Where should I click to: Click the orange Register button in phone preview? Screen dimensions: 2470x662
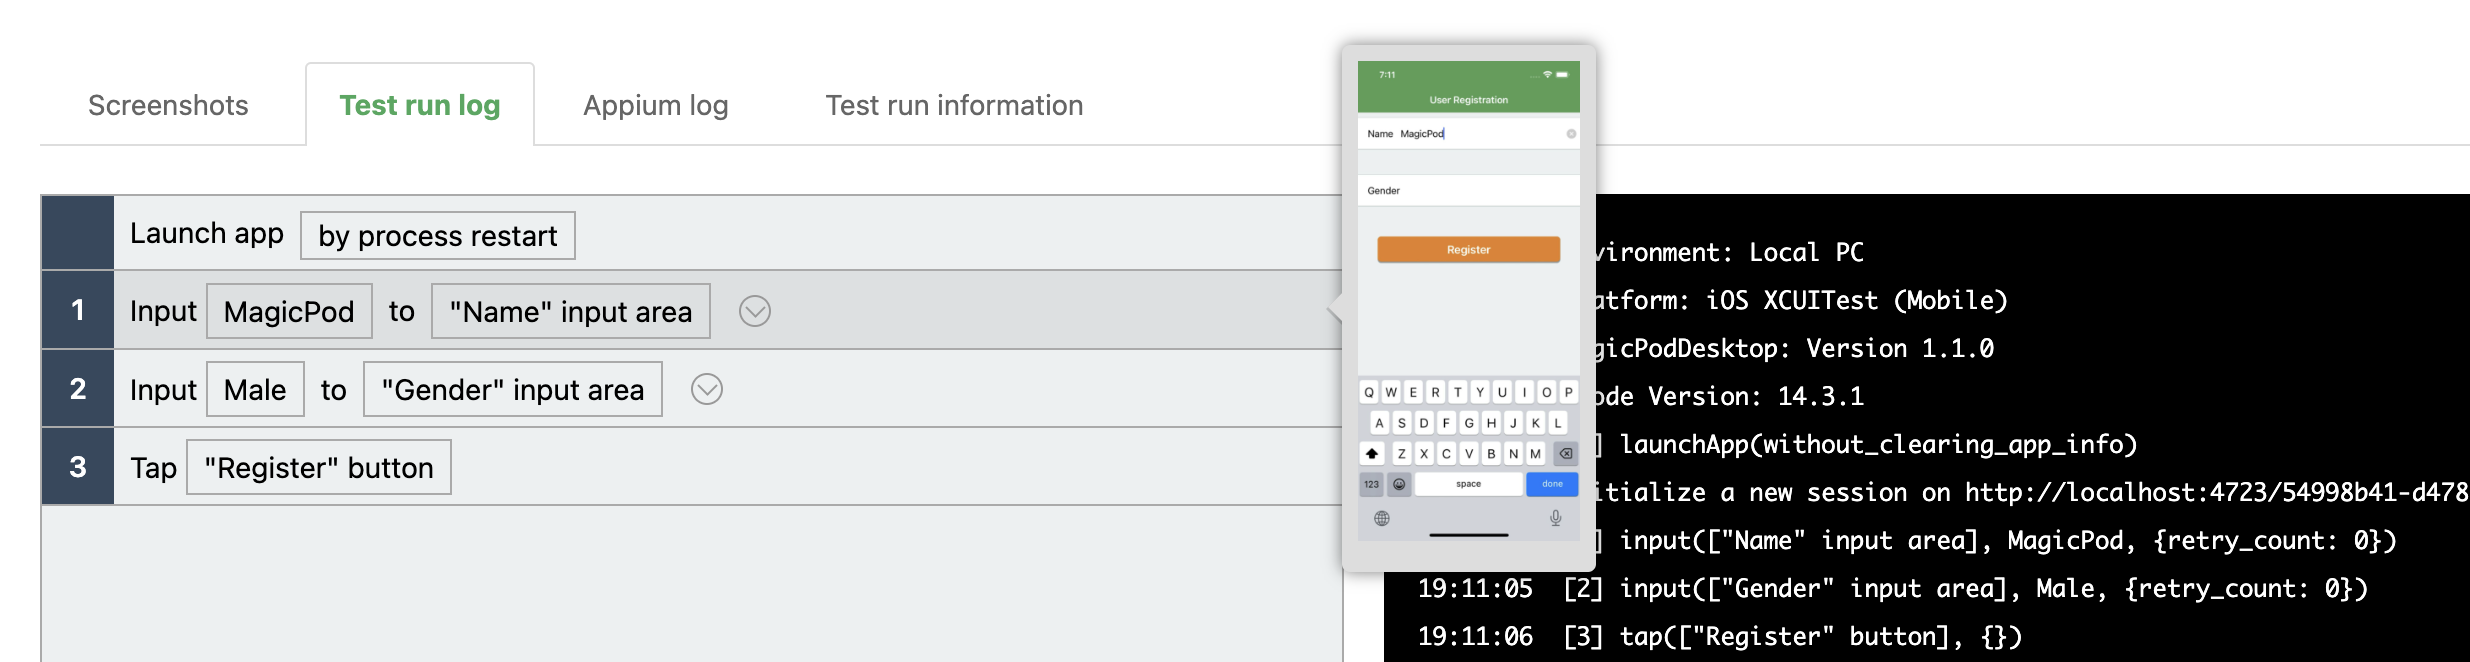pos(1468,250)
